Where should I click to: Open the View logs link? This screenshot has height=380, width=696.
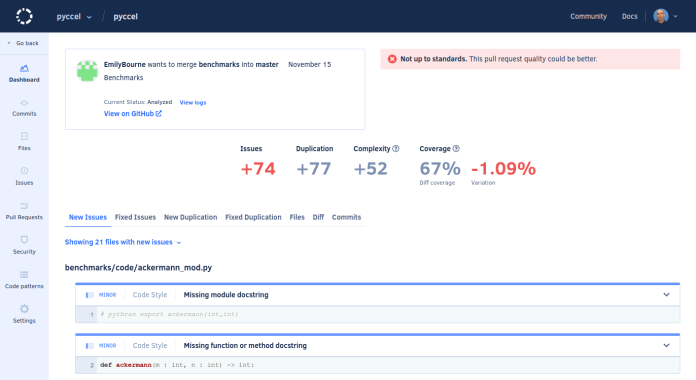193,103
